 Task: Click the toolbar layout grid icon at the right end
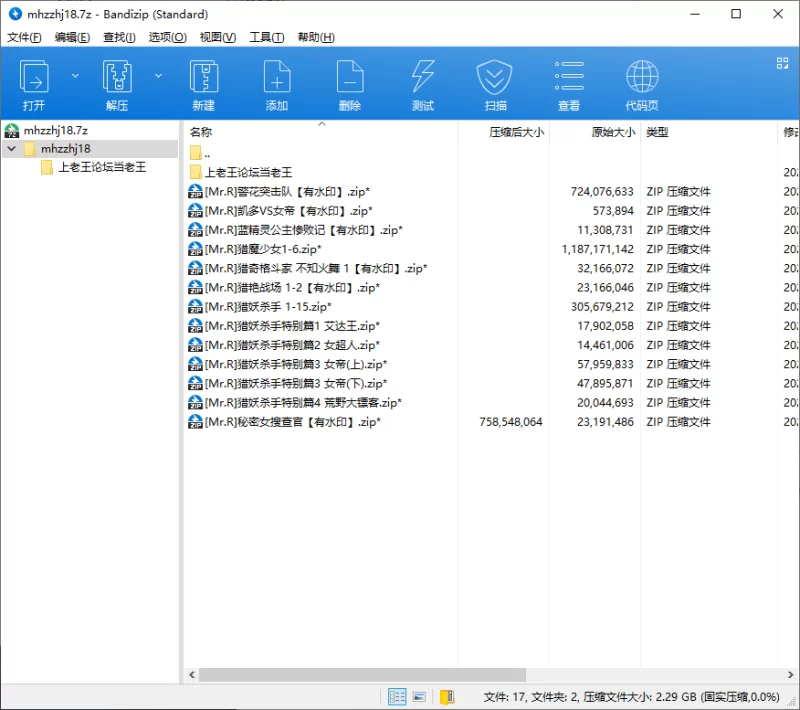point(782,63)
